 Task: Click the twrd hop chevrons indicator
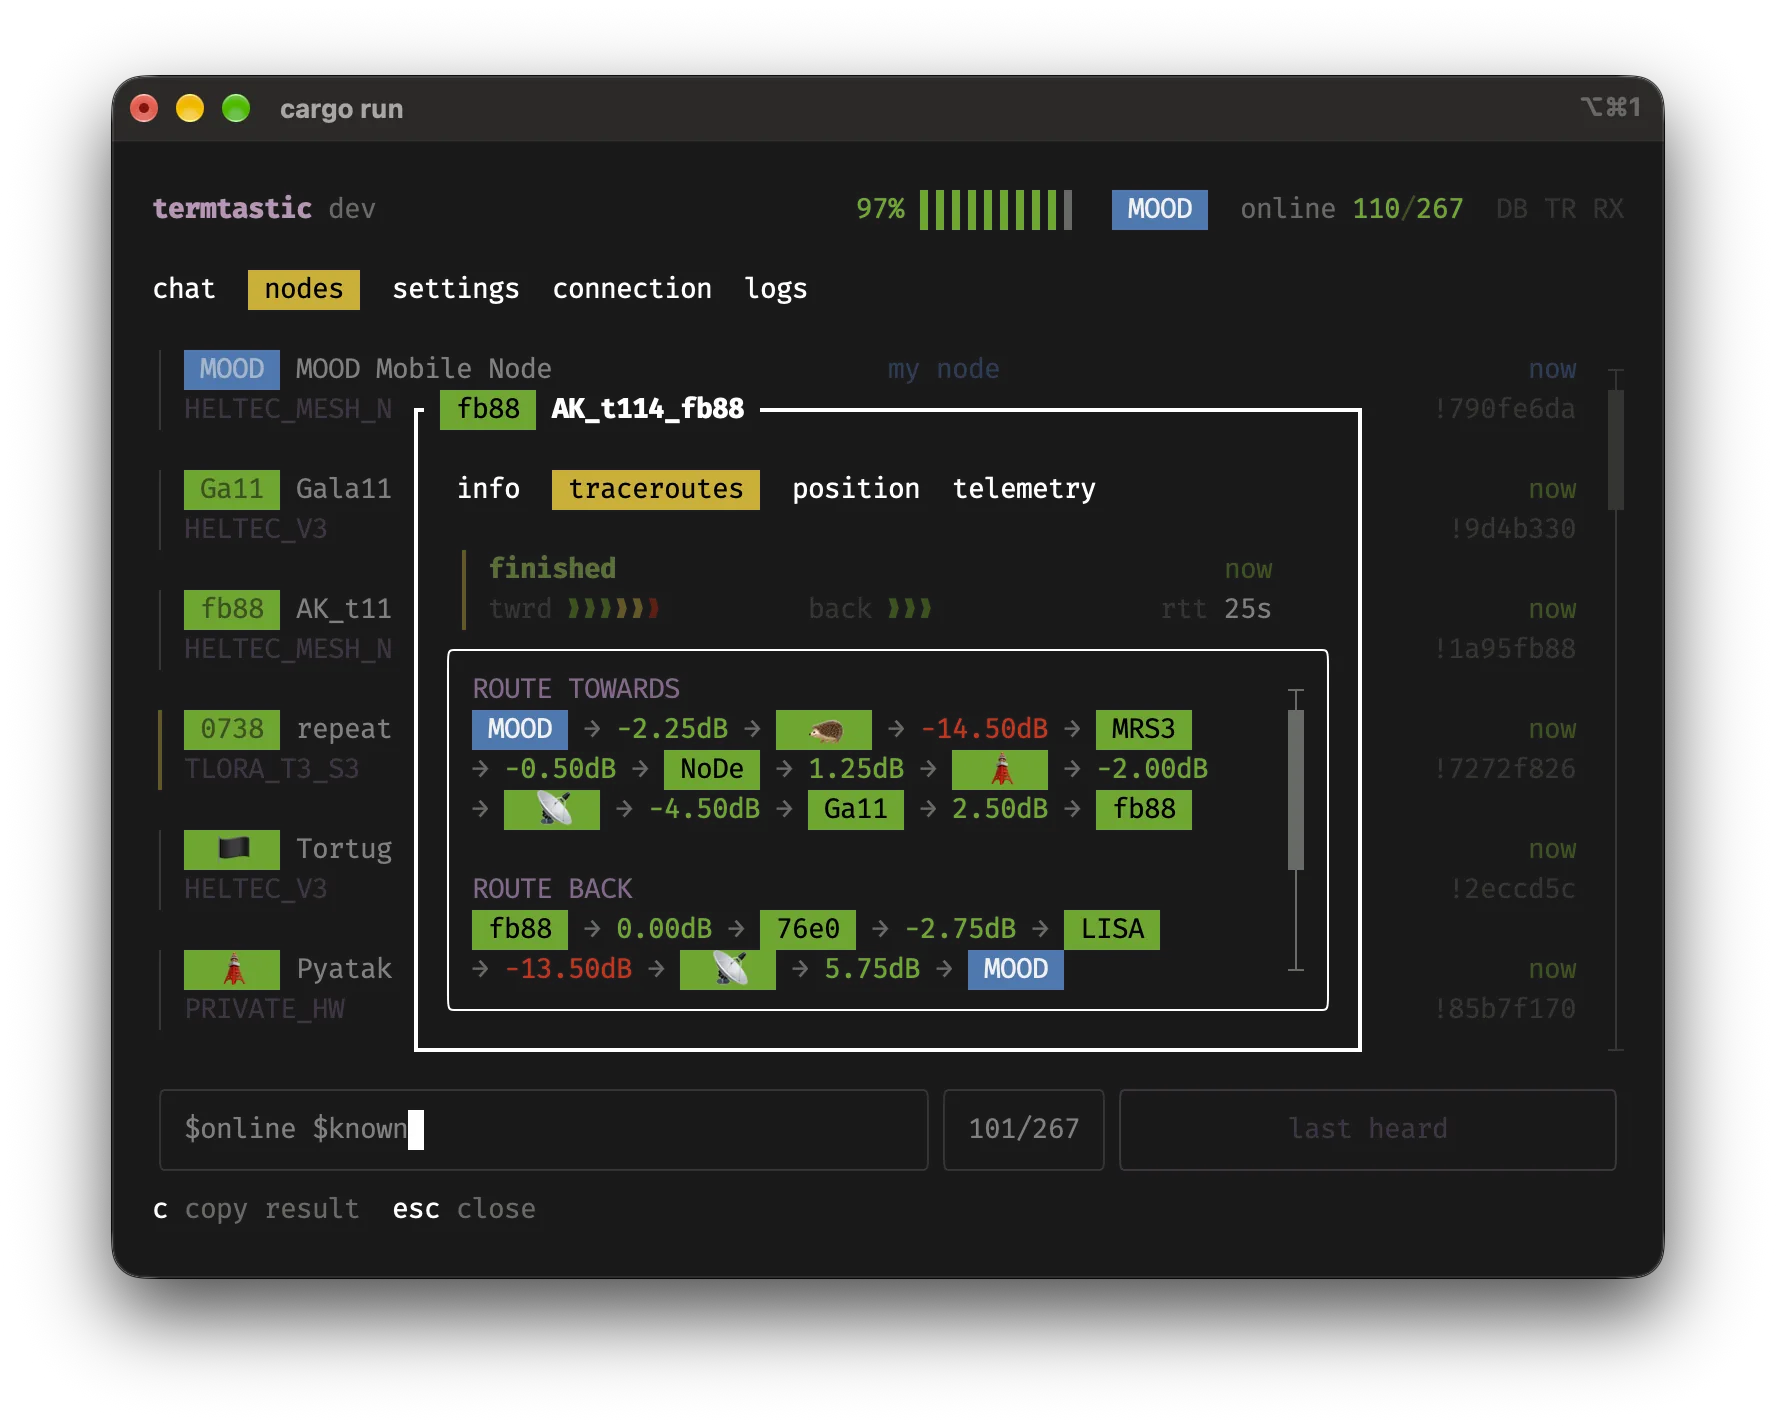[x=613, y=608]
